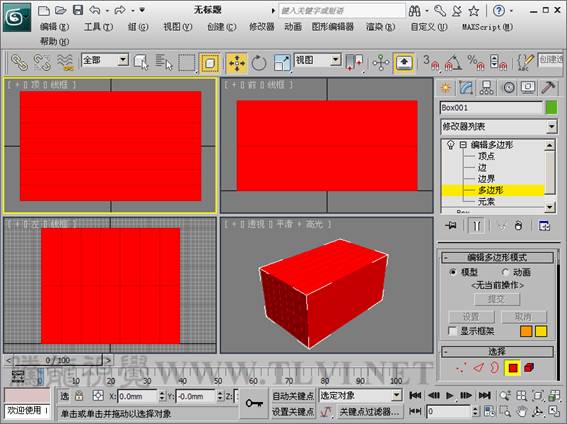Activate the Select and Rotate tool
This screenshot has width=567, height=424.
[x=259, y=63]
